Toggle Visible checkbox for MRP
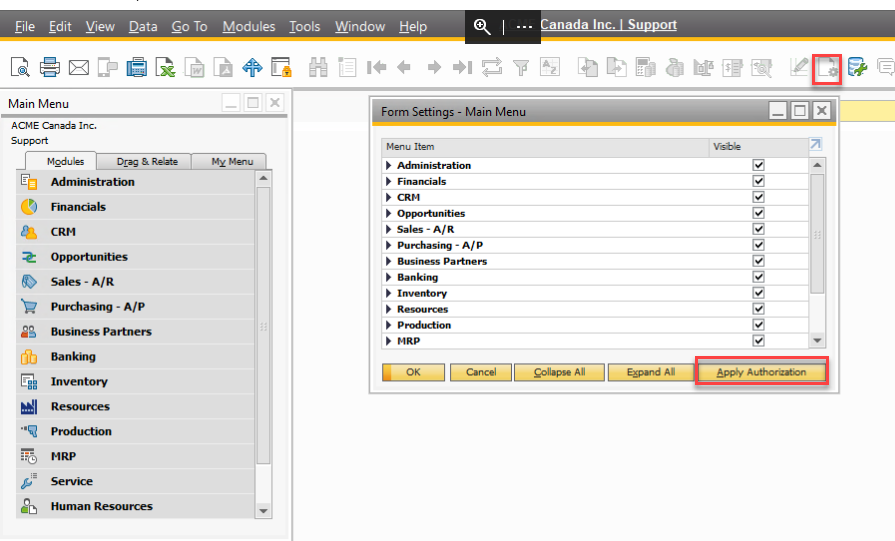The image size is (895, 541). coord(758,341)
